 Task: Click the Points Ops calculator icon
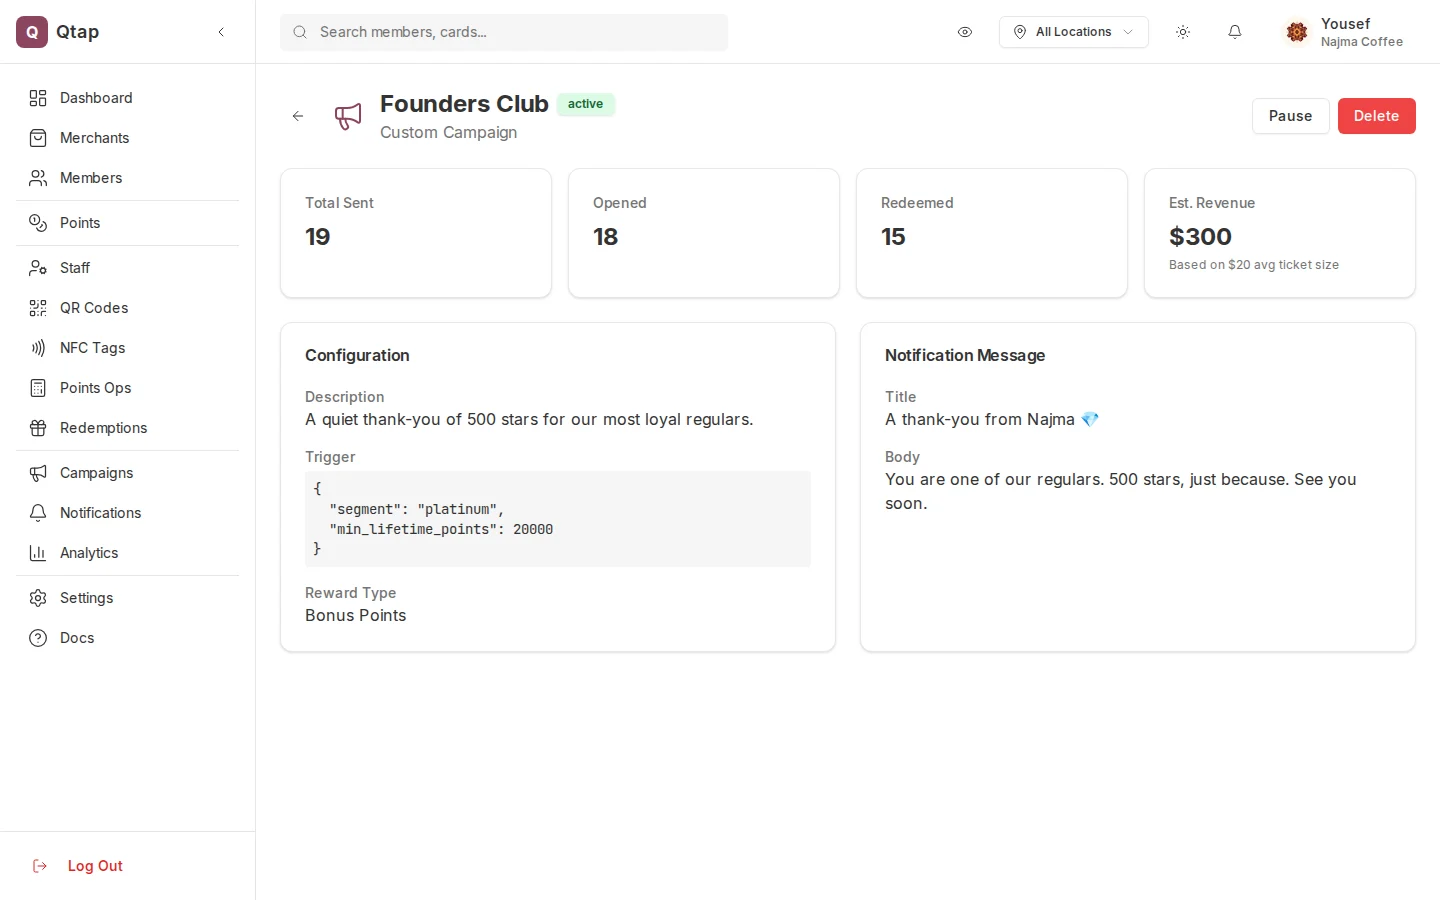click(38, 388)
